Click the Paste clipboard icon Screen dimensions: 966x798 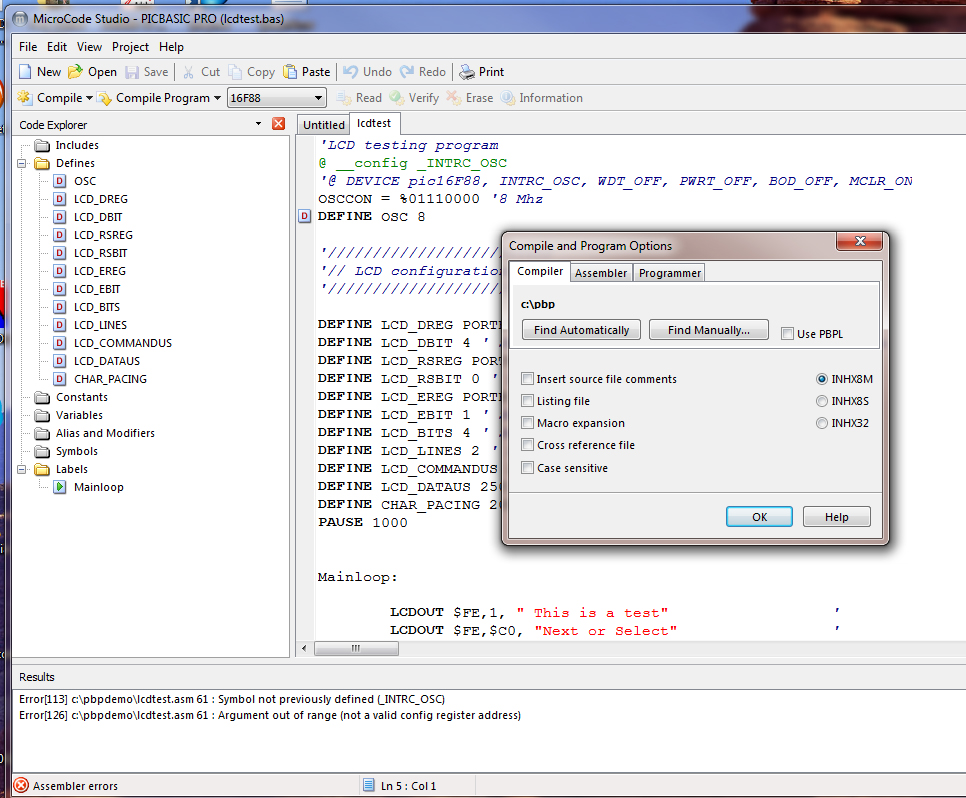tap(290, 71)
